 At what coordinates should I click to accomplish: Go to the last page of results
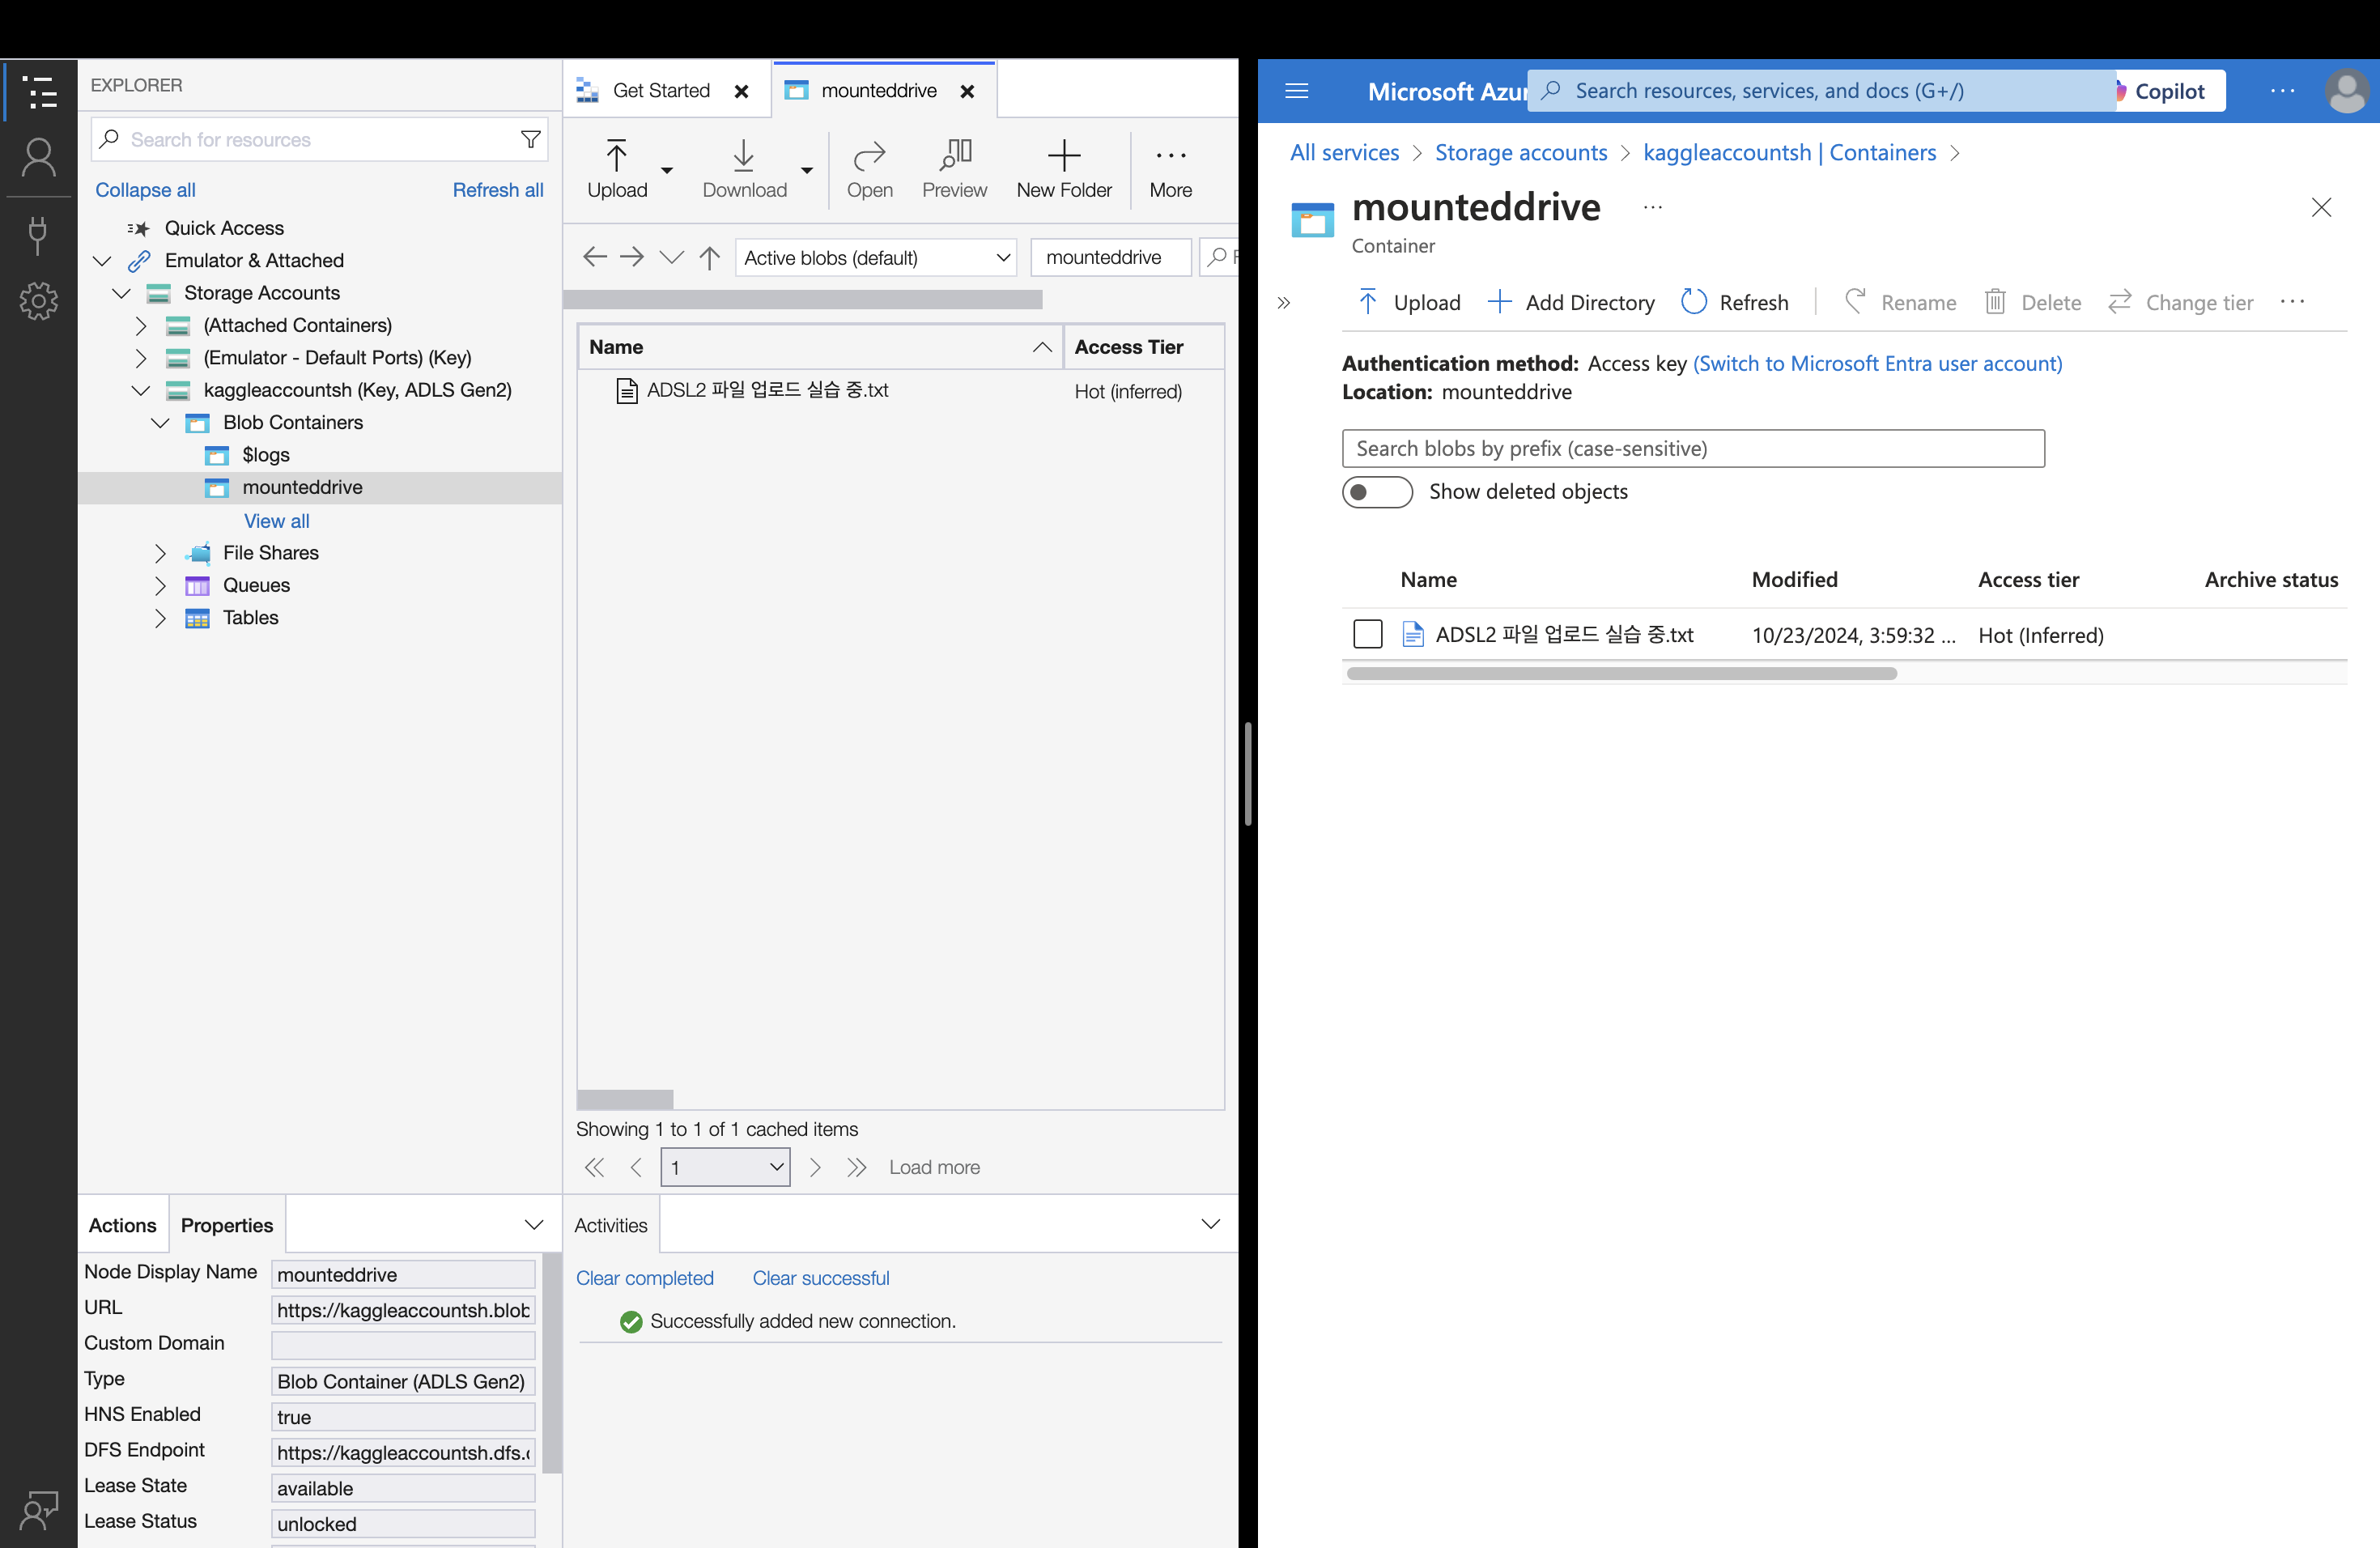[x=856, y=1167]
